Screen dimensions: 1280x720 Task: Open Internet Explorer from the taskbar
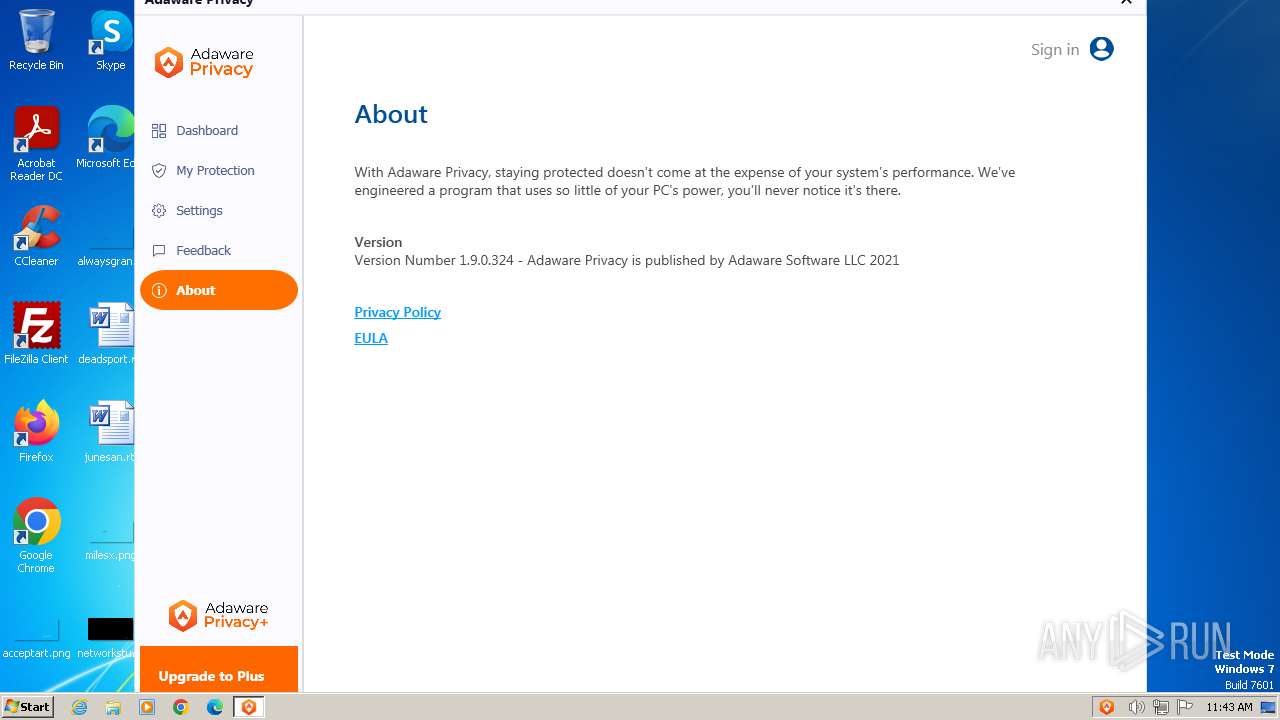pyautogui.click(x=80, y=707)
